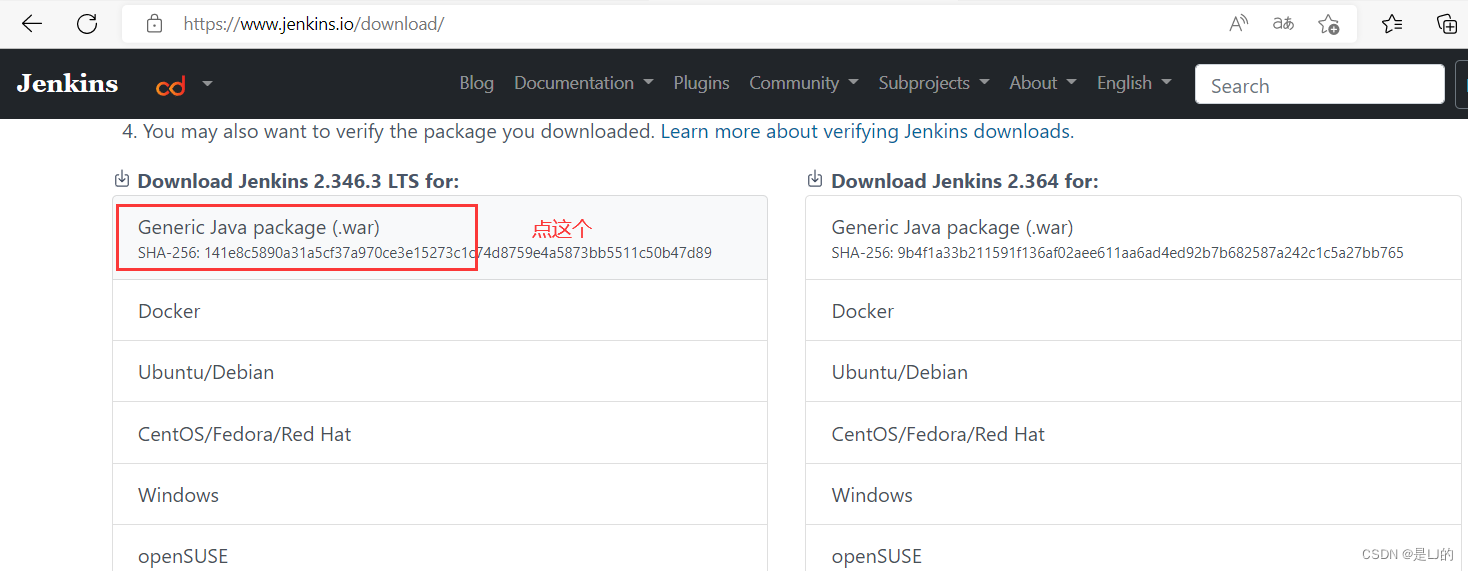1468x571 pixels.
Task: Open the Favorites list icon
Action: coord(1392,24)
